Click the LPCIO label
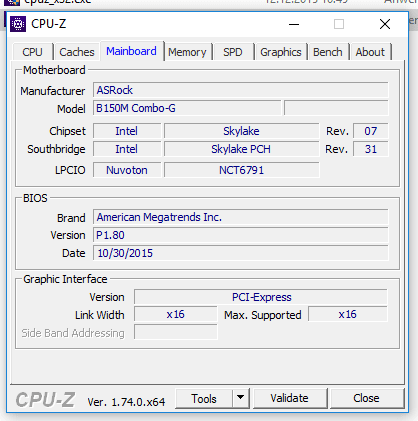Viewport: 418px width, 421px height. tap(70, 170)
